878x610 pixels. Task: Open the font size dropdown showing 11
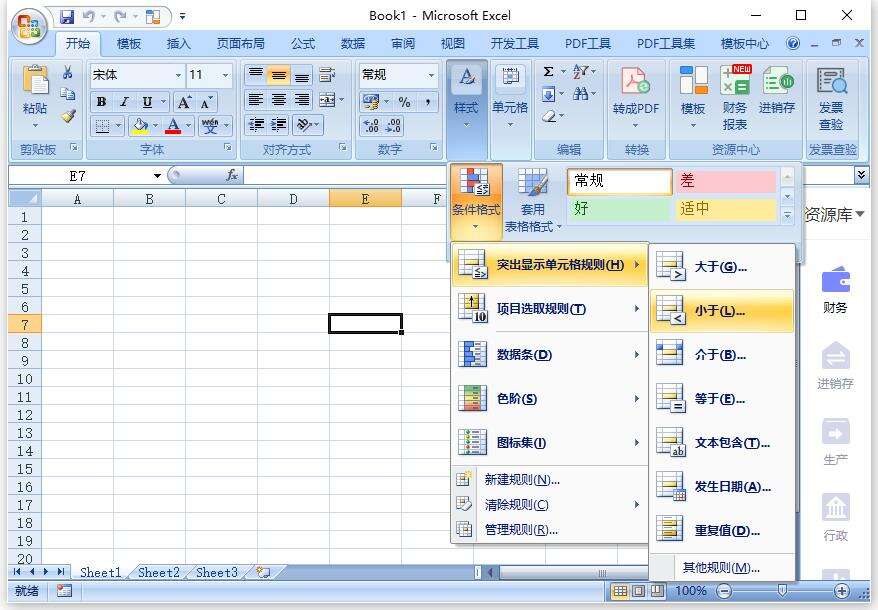pyautogui.click(x=225, y=74)
